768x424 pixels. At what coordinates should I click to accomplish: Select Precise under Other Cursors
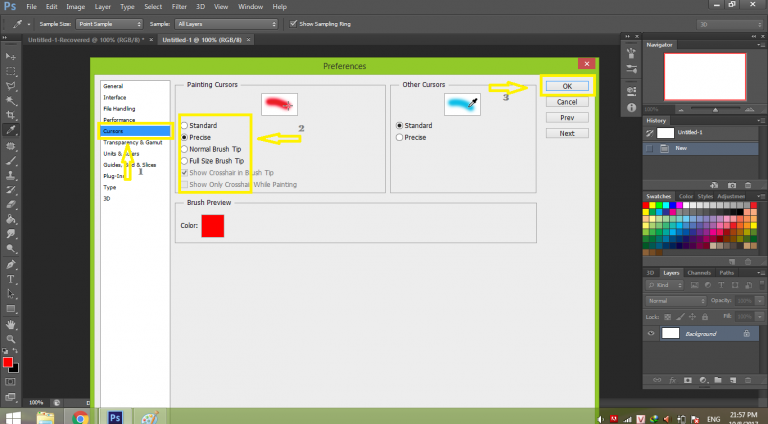click(x=401, y=137)
